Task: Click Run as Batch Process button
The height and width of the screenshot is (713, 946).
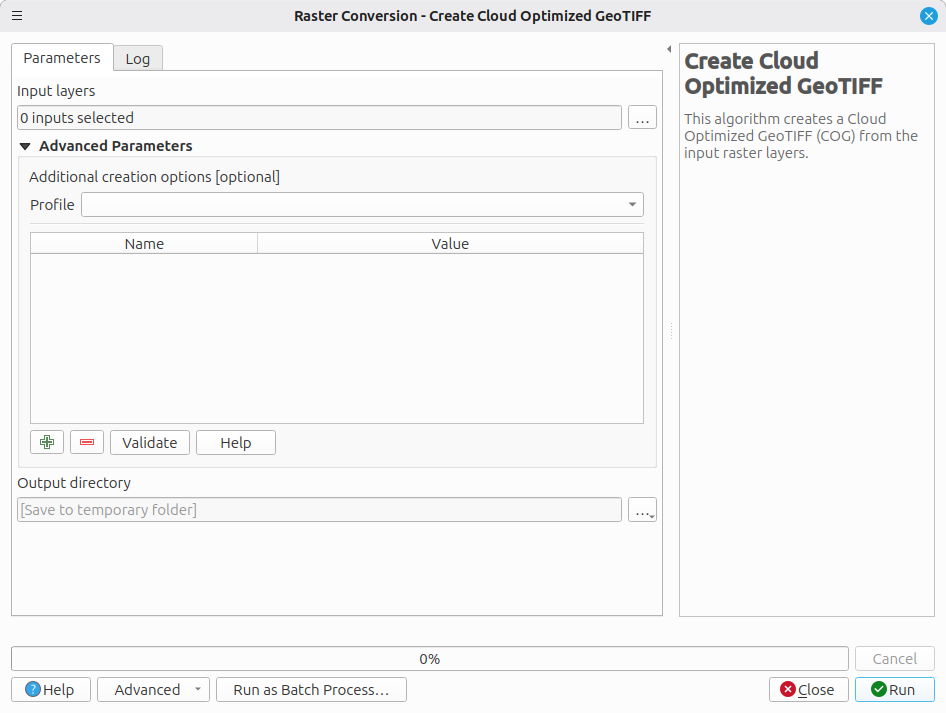Action: point(311,690)
